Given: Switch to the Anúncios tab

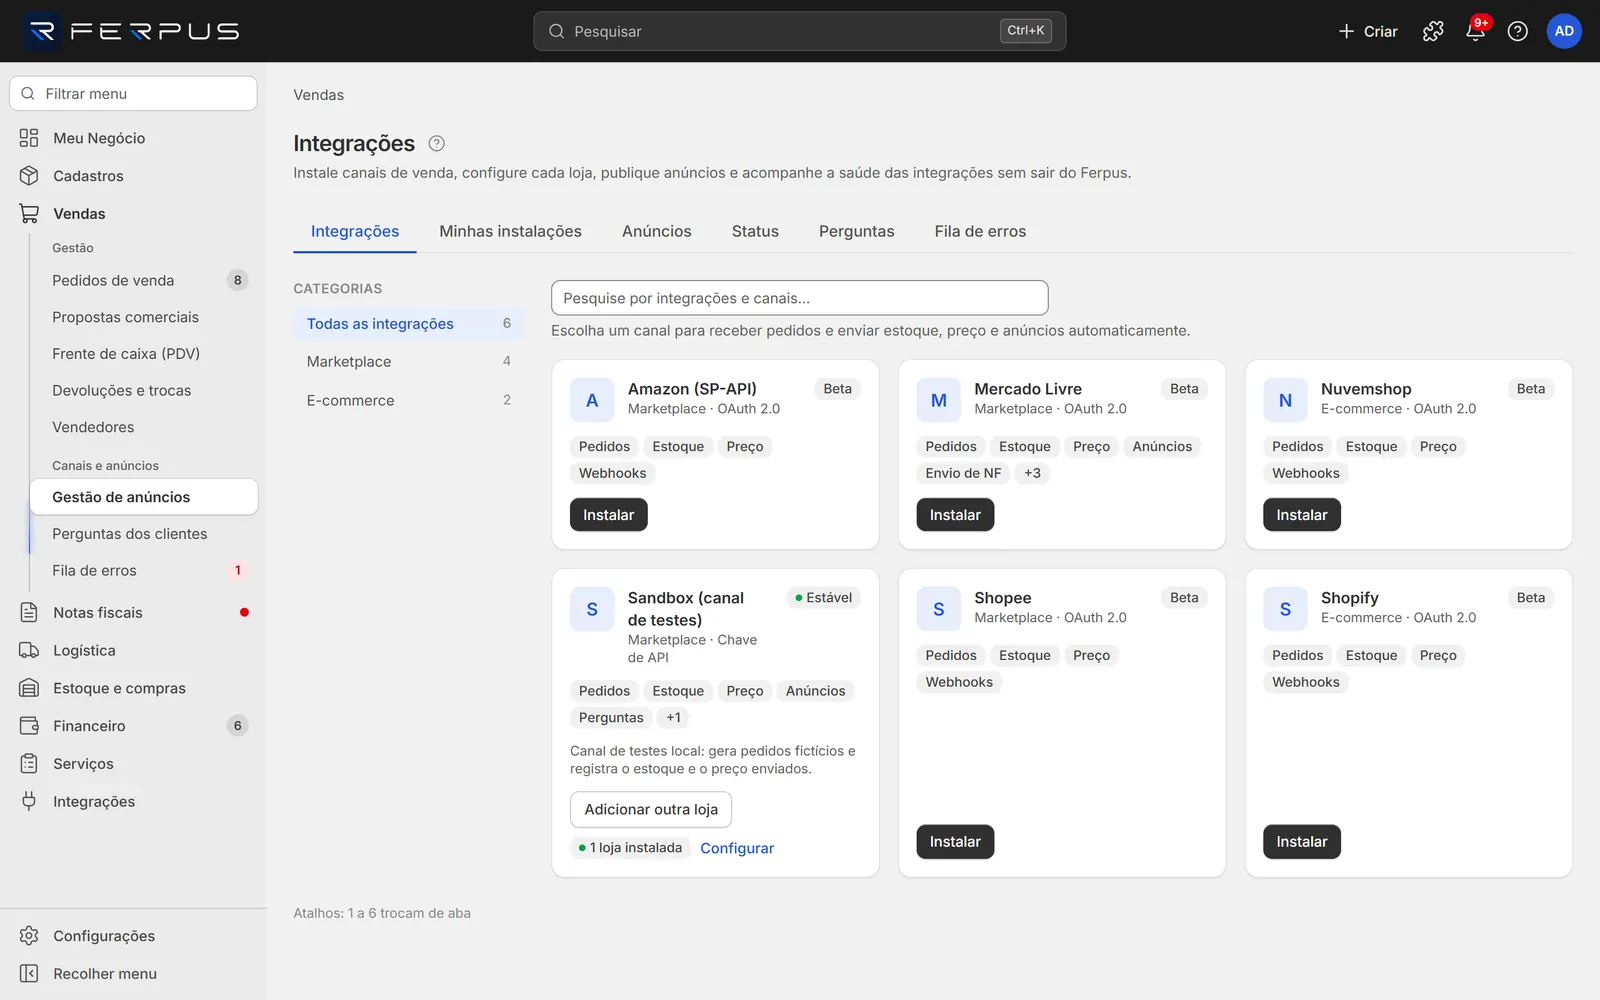Looking at the screenshot, I should 656,231.
